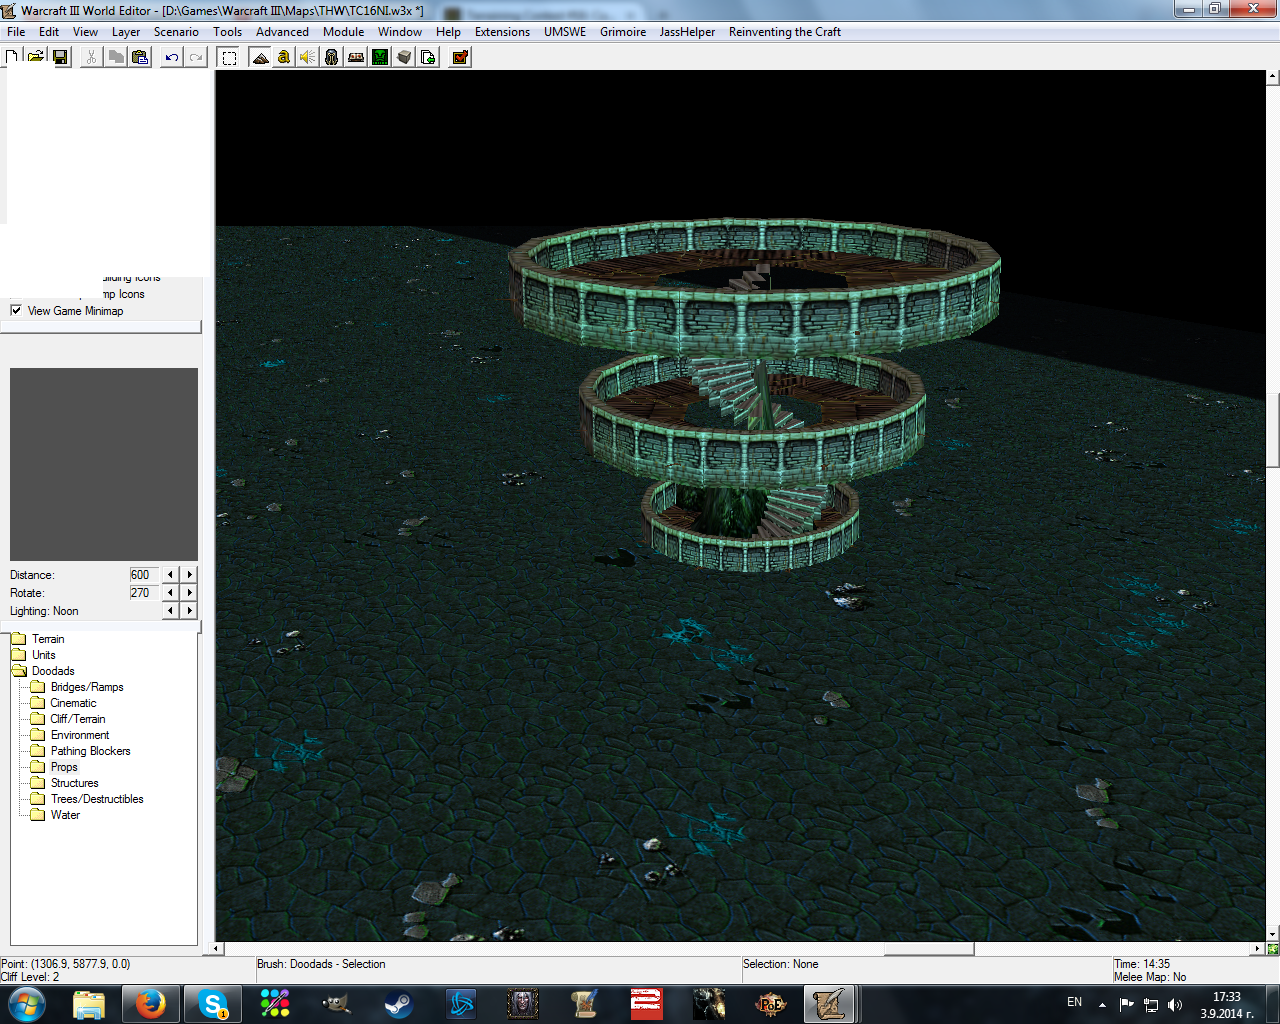This screenshot has height=1024, width=1280.
Task: Open the AI Editor green face icon
Action: tap(380, 57)
